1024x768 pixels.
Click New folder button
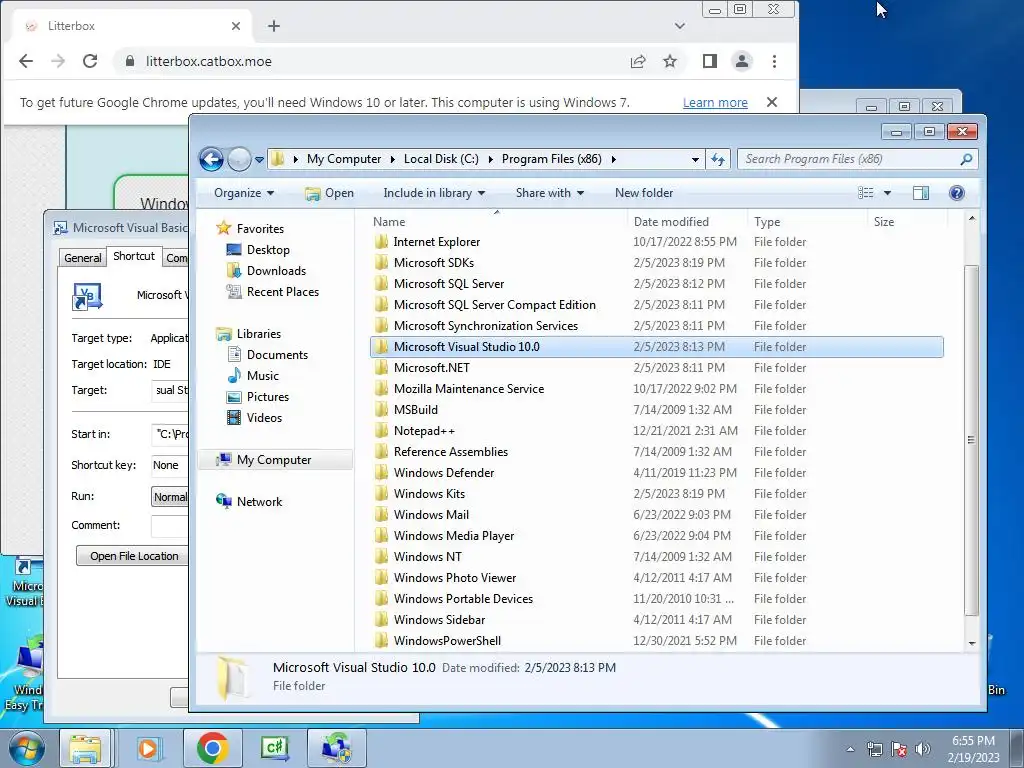point(643,193)
